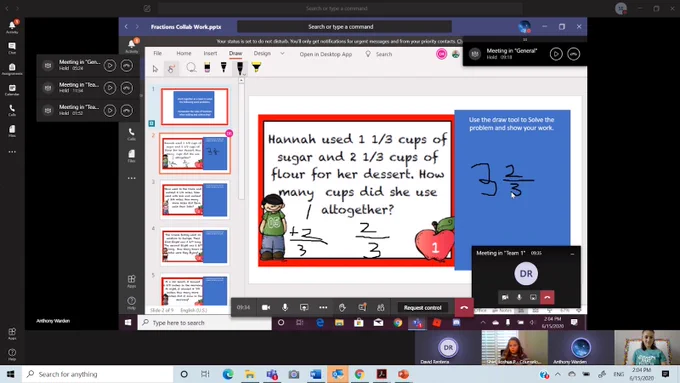The height and width of the screenshot is (383, 680).
Task: Open Word from the bottom taskbar
Action: [x=316, y=374]
